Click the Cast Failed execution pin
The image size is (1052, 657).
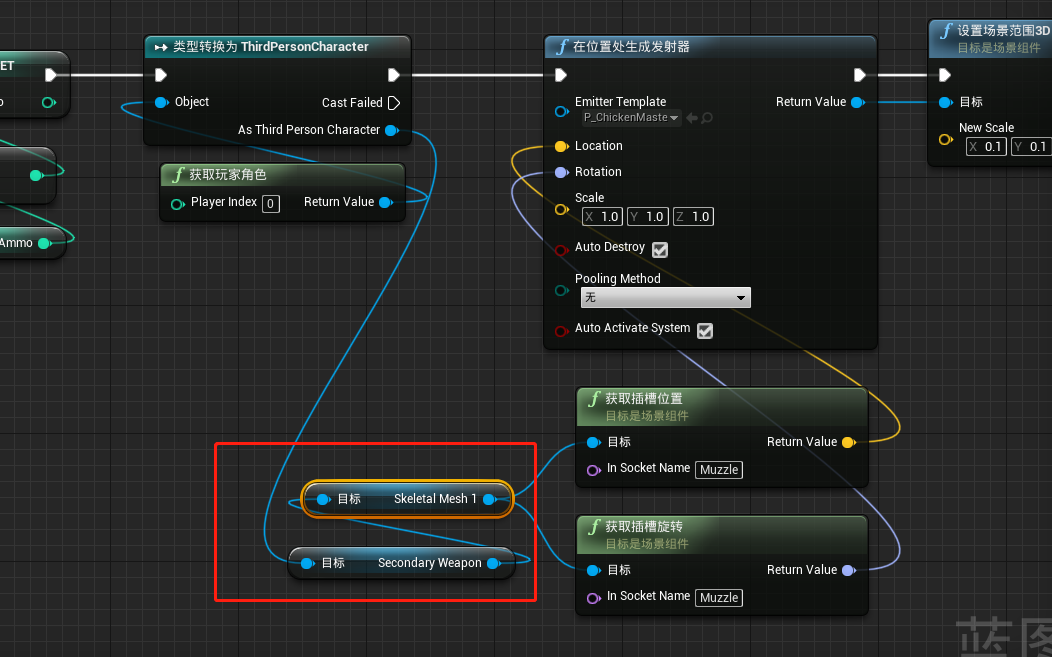pyautogui.click(x=394, y=103)
